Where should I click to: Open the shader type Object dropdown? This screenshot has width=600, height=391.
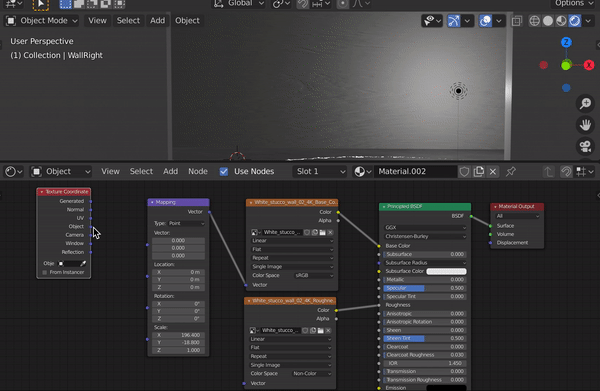click(x=61, y=171)
